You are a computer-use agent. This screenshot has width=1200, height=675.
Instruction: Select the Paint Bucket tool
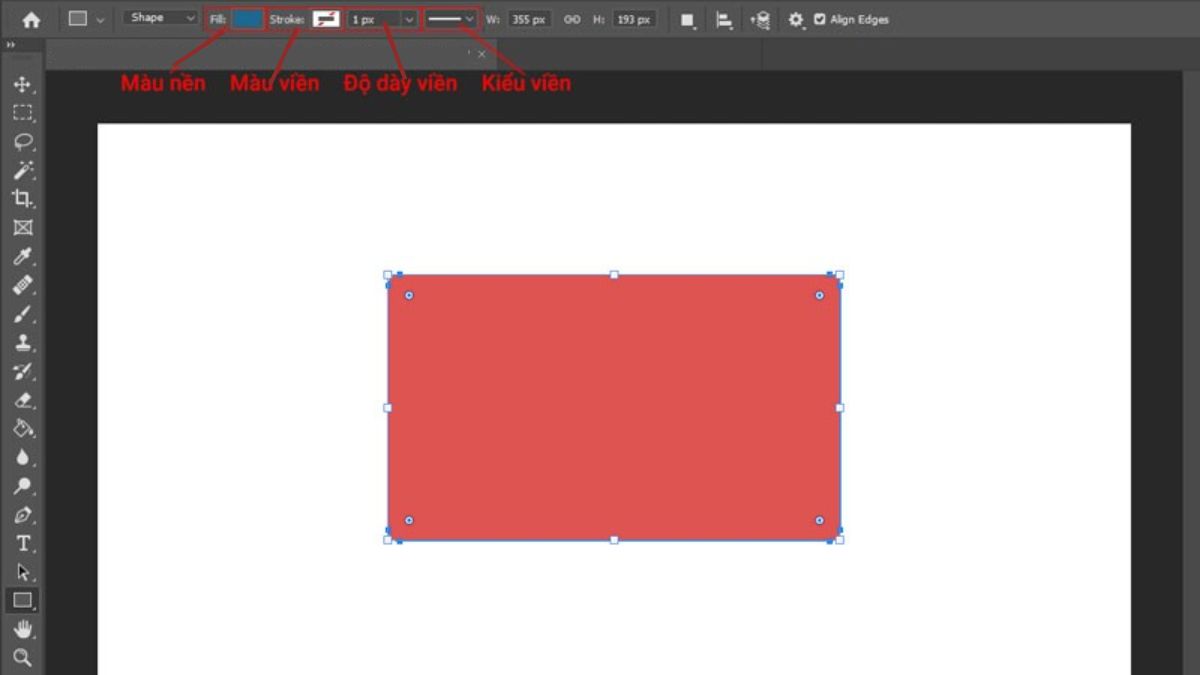pyautogui.click(x=22, y=428)
